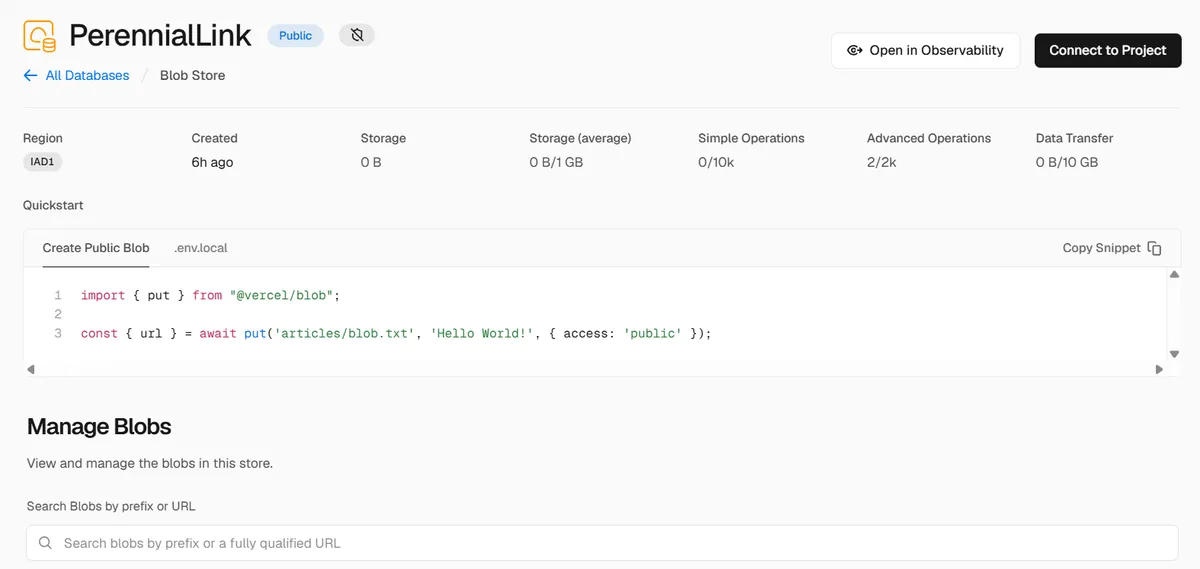Click Data Transfer value 0 B/10 GB
This screenshot has height=569, width=1200.
pyautogui.click(x=1067, y=162)
